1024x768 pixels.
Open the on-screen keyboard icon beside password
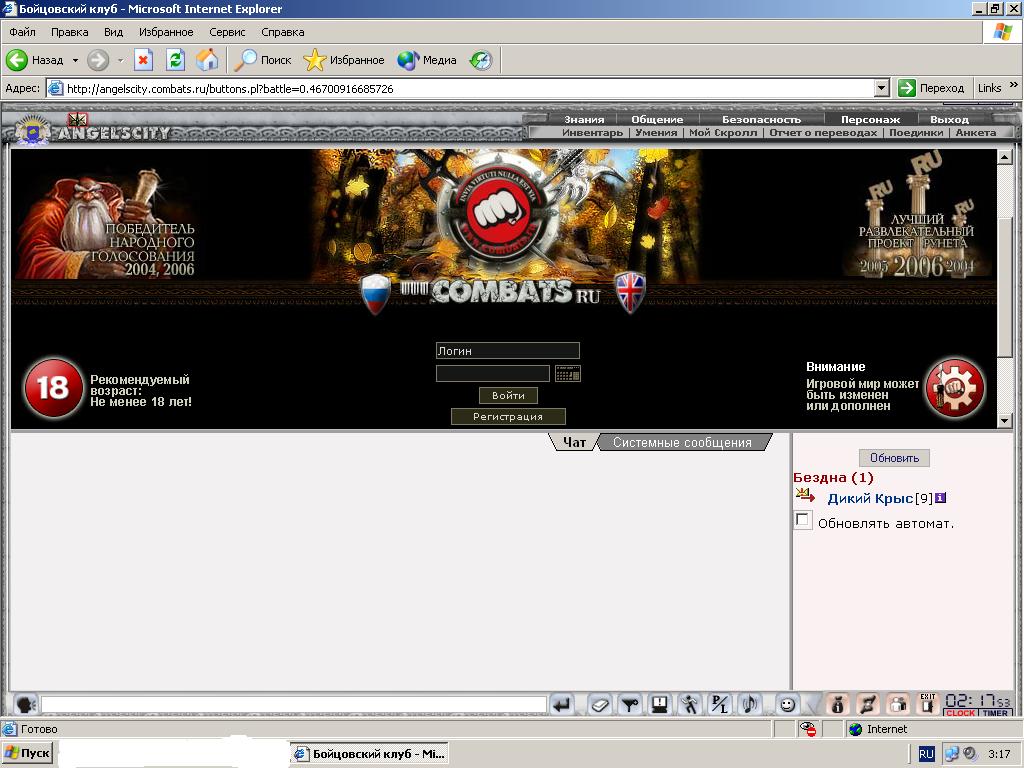pos(568,374)
